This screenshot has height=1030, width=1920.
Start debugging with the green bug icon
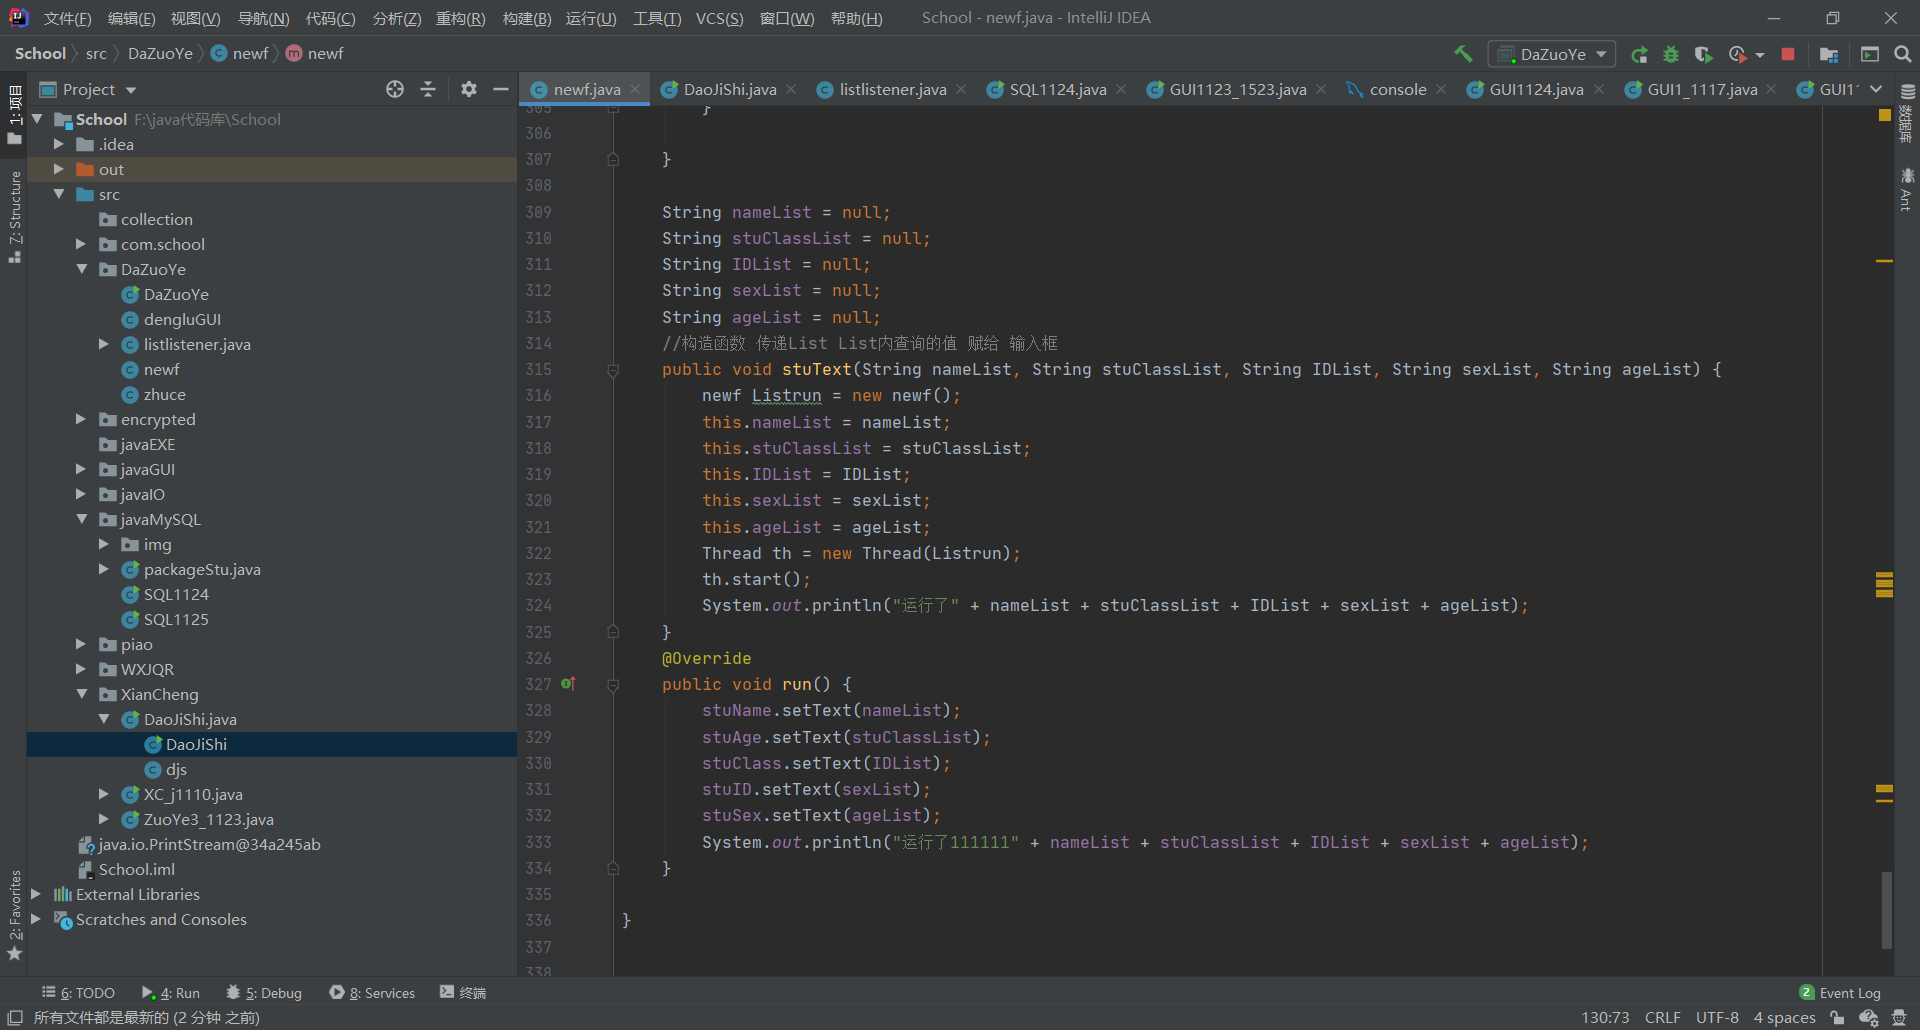(1671, 54)
